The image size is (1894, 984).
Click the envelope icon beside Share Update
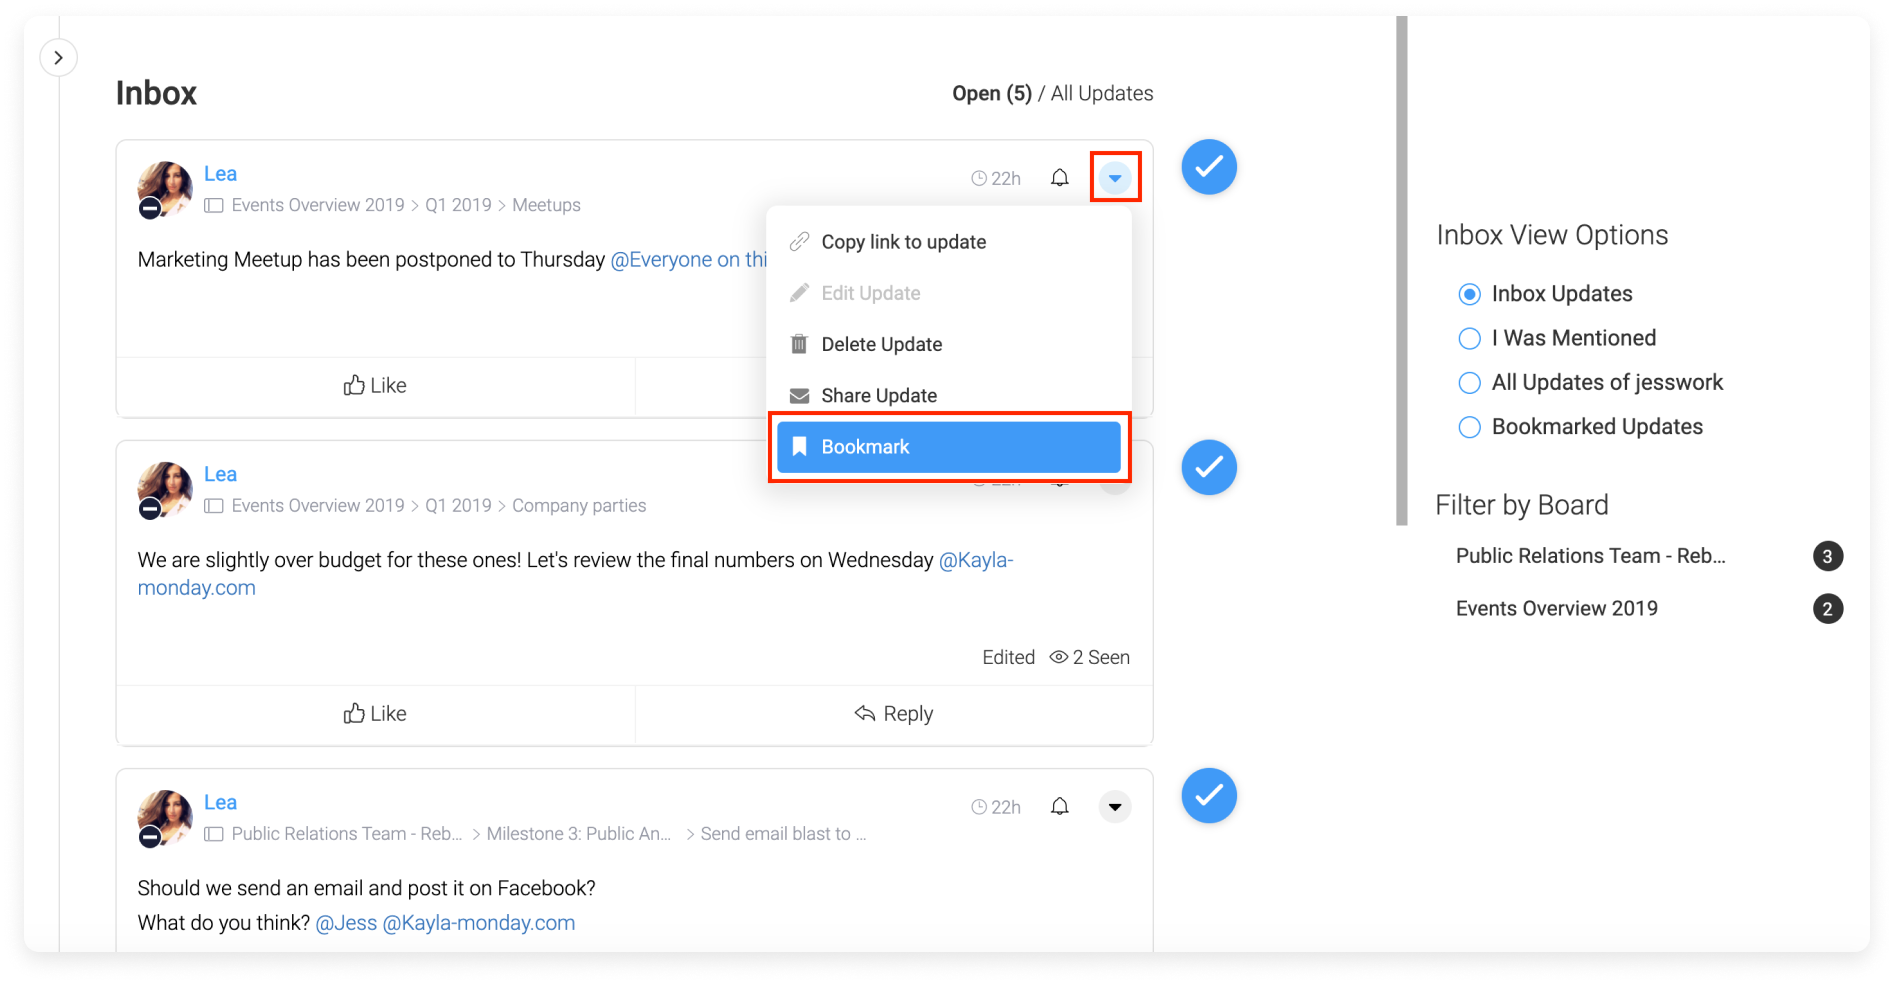pos(799,396)
